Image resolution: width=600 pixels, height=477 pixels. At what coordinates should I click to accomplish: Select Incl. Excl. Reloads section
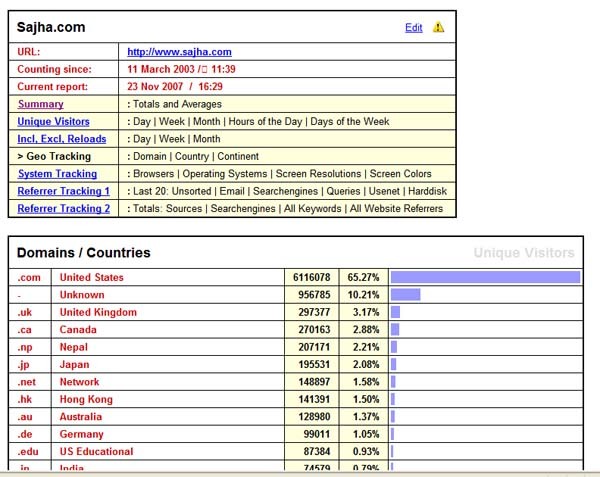pyautogui.click(x=61, y=139)
